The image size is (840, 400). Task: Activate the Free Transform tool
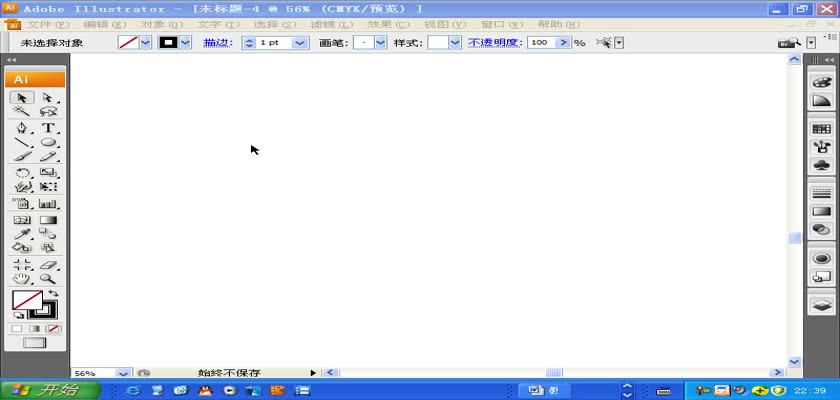click(48, 187)
